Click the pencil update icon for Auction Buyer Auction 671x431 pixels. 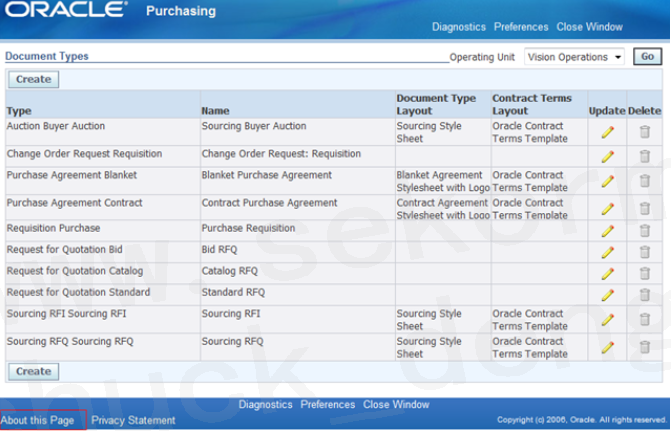click(x=608, y=132)
